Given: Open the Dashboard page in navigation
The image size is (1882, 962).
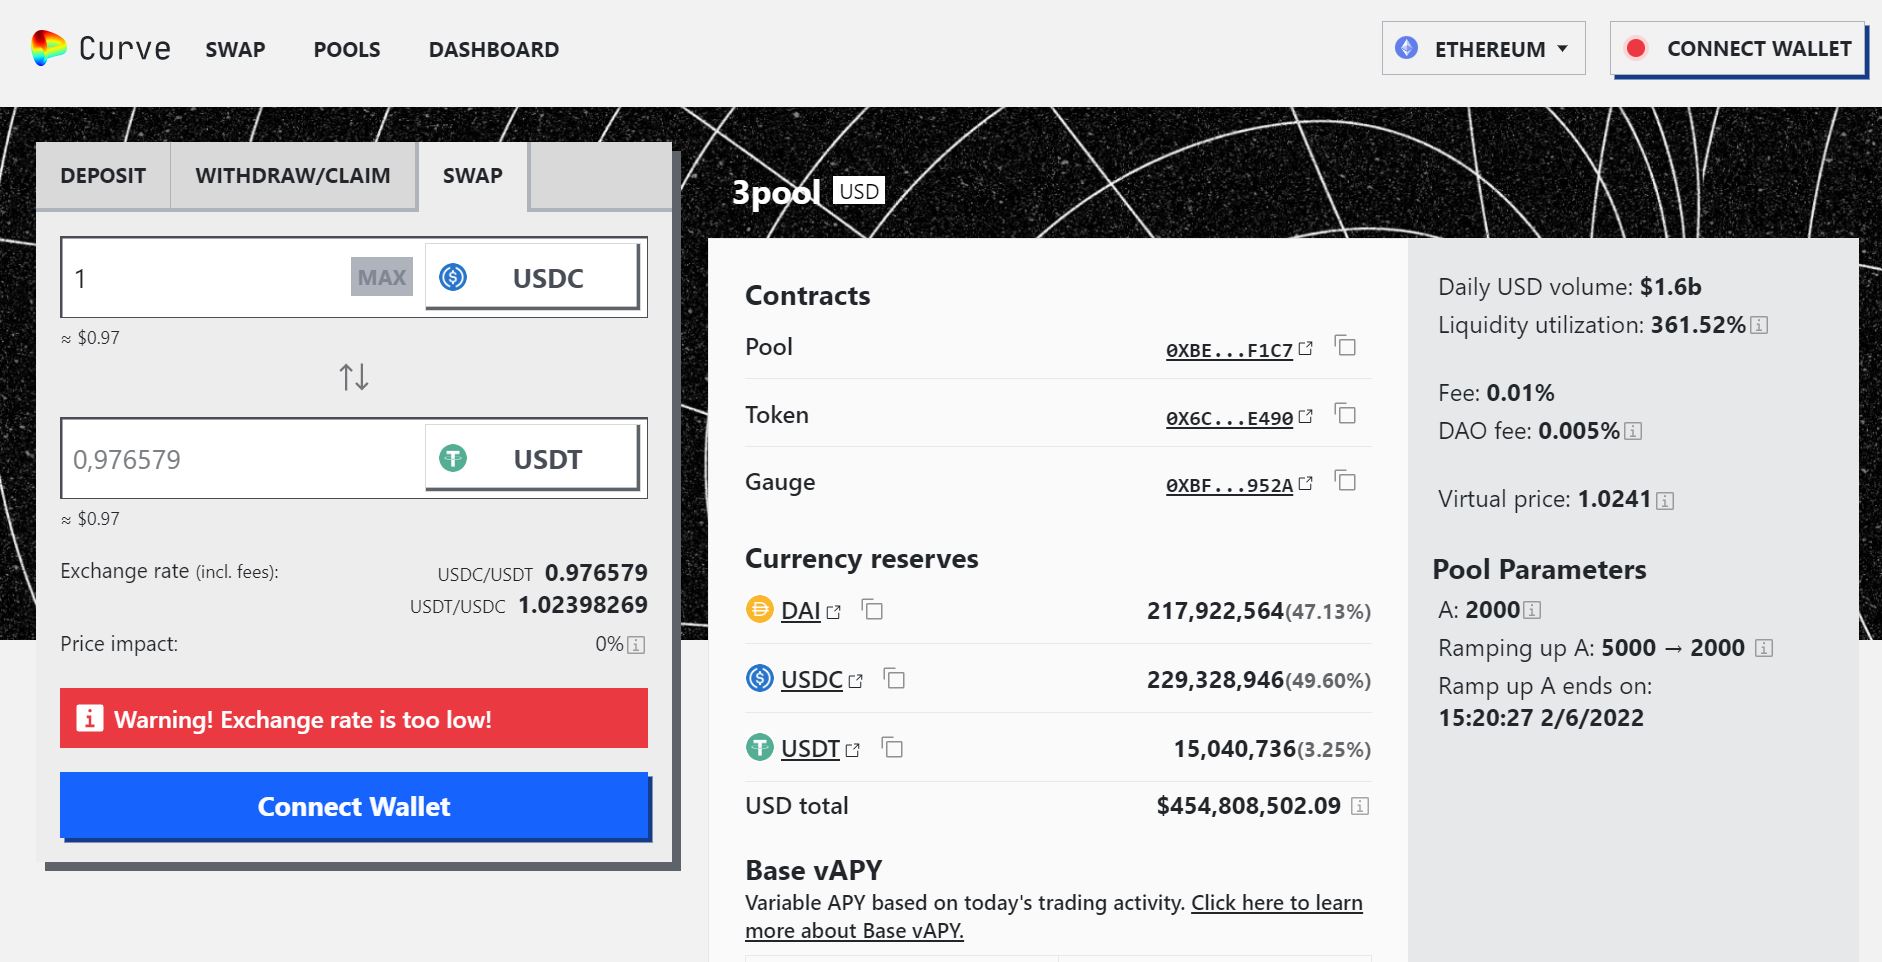Looking at the screenshot, I should click(x=494, y=49).
